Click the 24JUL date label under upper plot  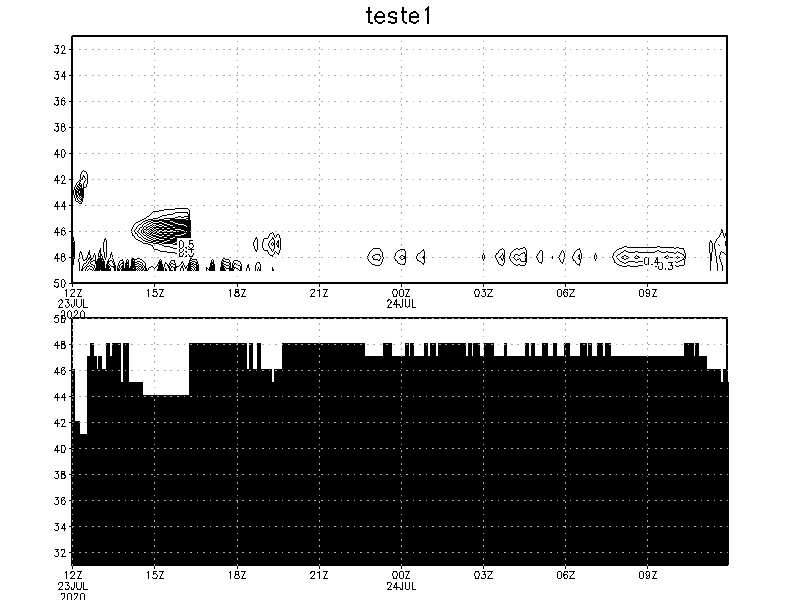coord(401,303)
